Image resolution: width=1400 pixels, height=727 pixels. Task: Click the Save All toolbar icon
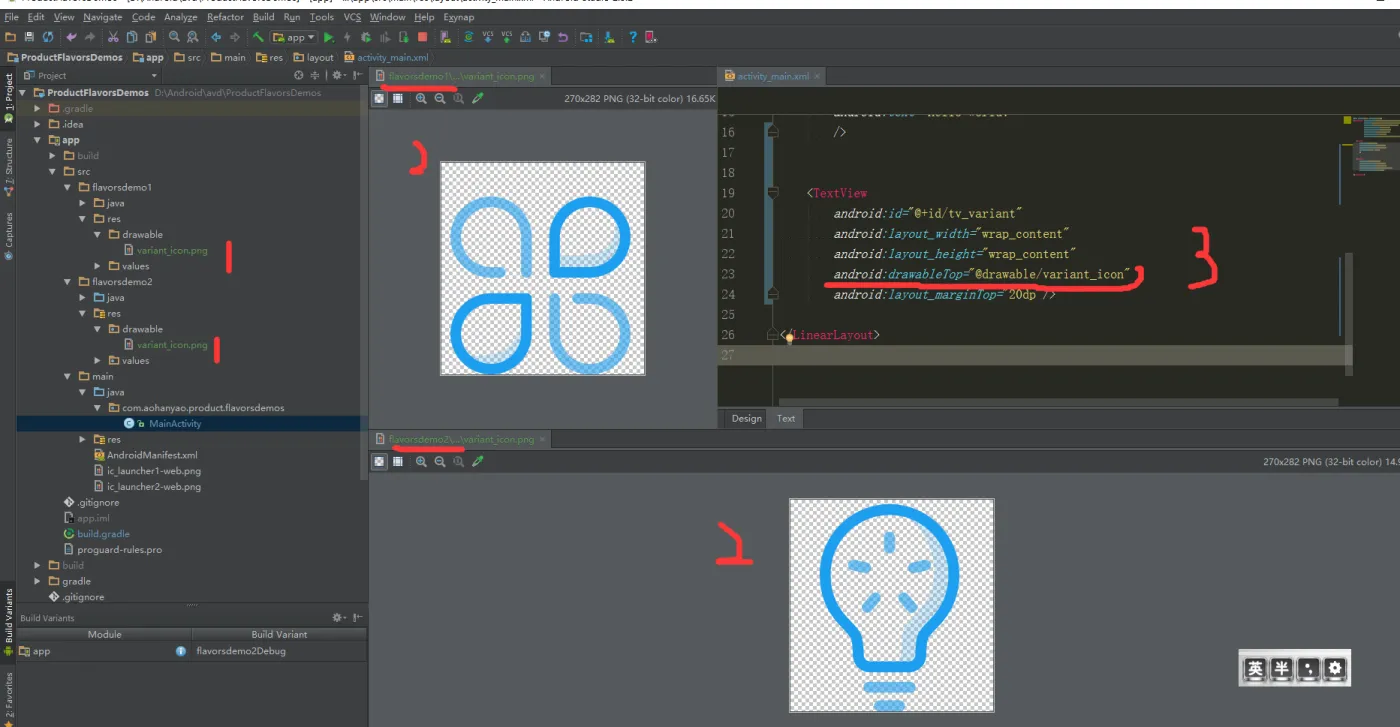29,37
